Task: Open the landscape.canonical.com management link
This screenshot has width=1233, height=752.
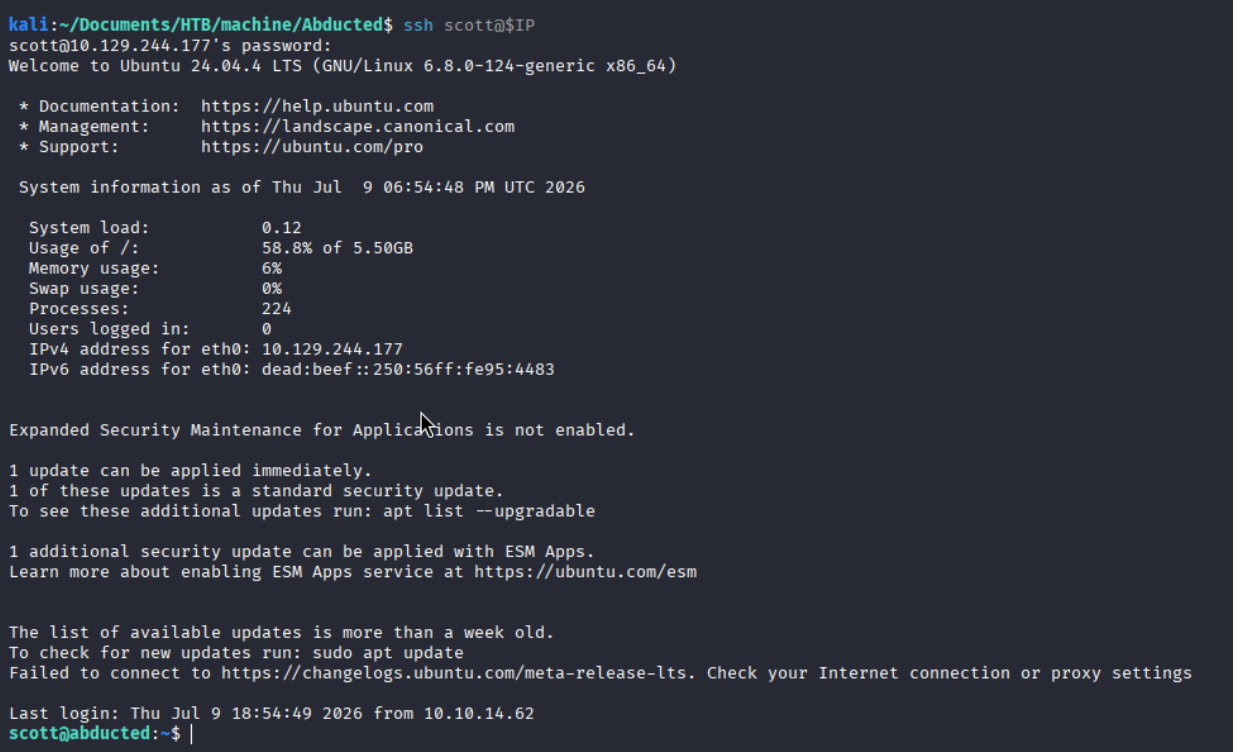Action: tap(358, 126)
